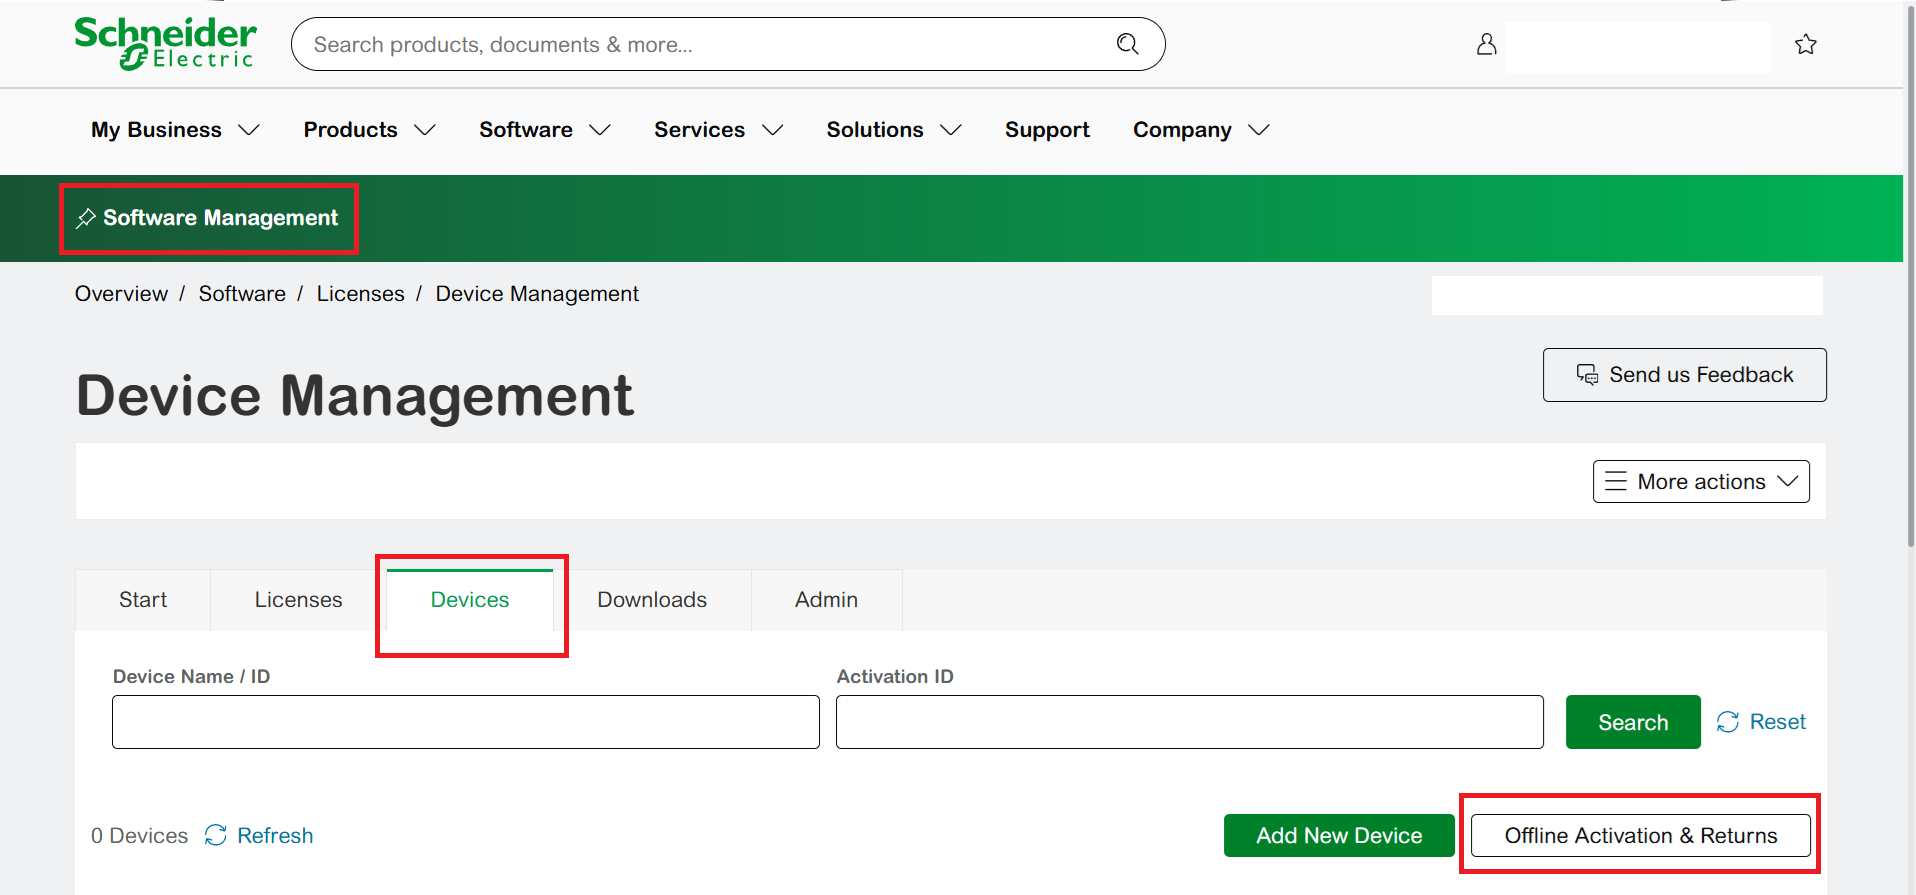Expand the My Business menu
This screenshot has height=895, width=1916.
tap(175, 130)
